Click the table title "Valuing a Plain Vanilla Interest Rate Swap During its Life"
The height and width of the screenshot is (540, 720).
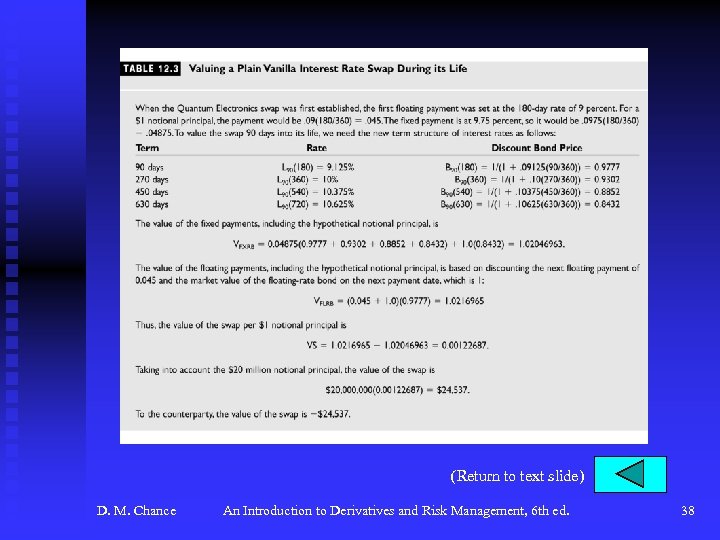tap(328, 68)
